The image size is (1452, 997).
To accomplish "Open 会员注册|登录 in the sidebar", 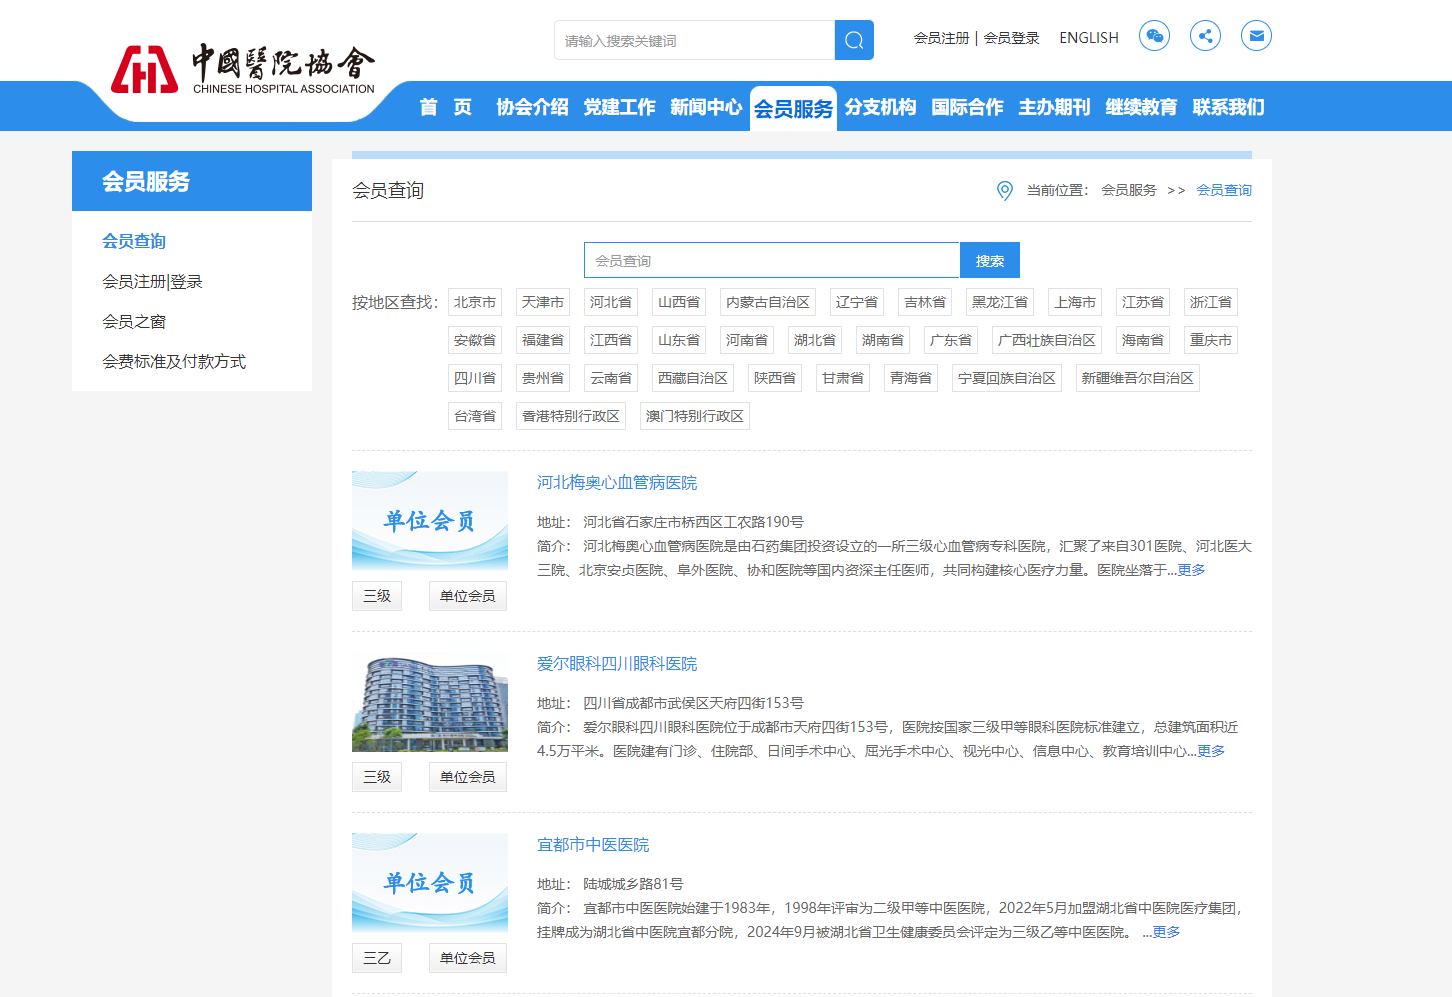I will (x=152, y=281).
